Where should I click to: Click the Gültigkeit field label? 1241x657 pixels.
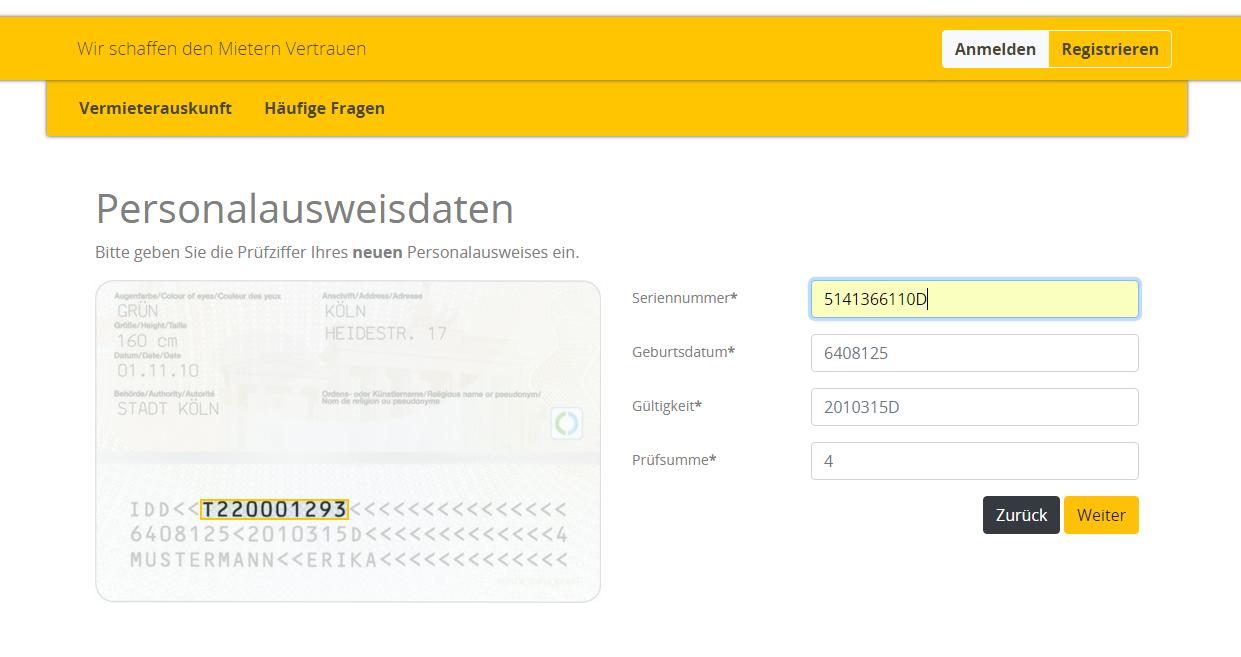coord(667,406)
